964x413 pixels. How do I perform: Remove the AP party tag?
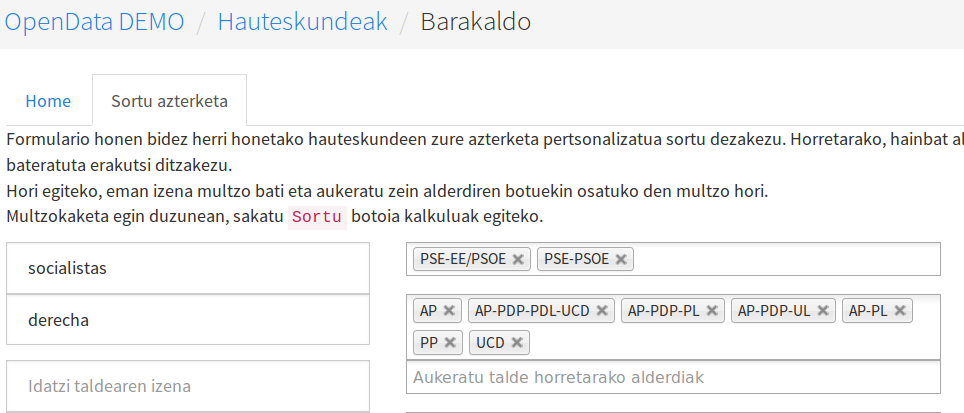tap(449, 311)
